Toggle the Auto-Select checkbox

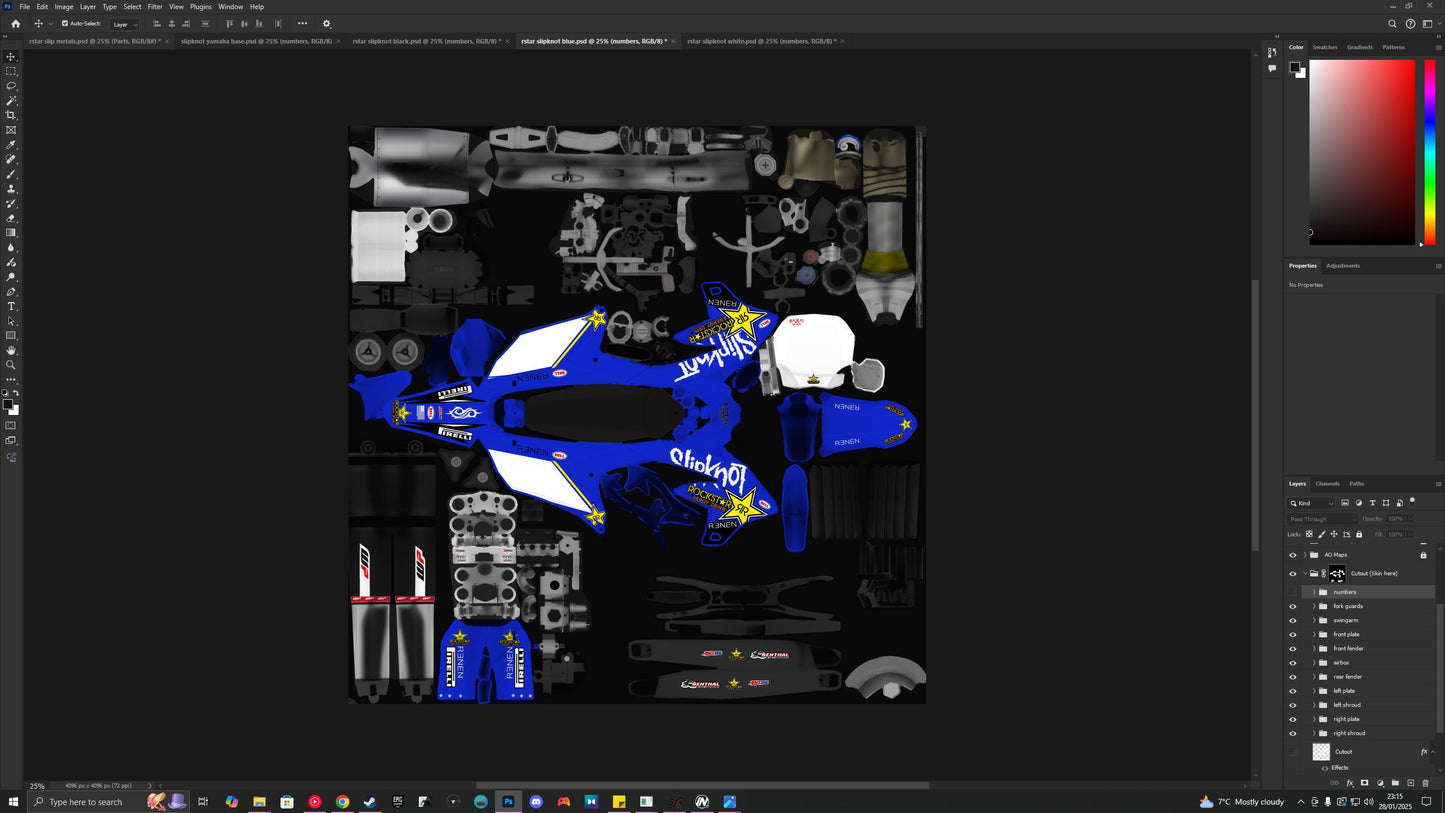[65, 24]
